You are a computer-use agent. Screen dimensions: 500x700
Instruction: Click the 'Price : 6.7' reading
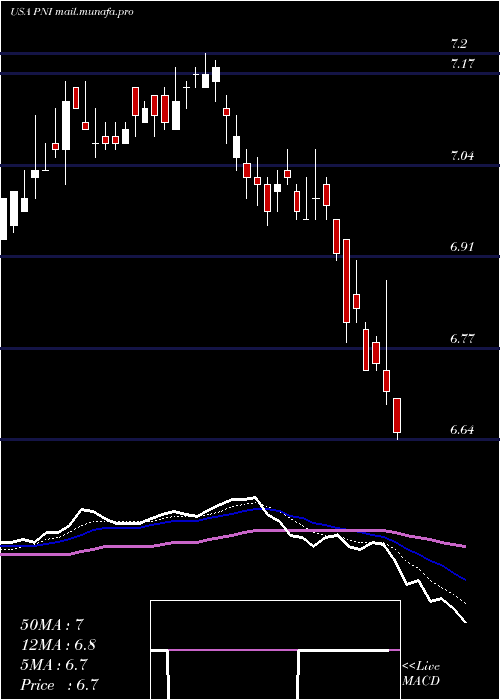(59, 684)
